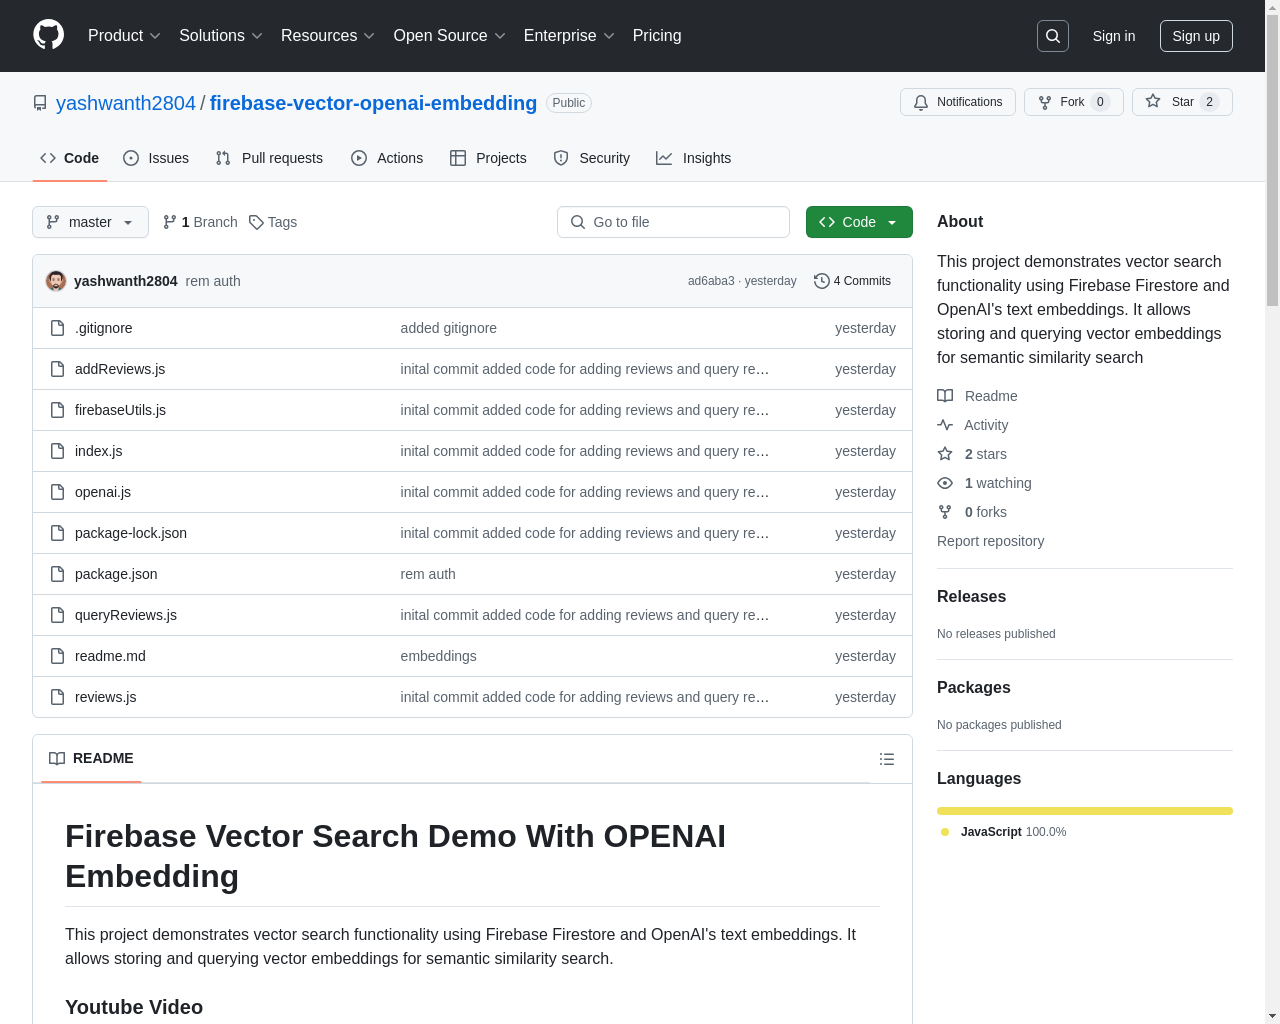Click the file icon next to package.json
Image resolution: width=1280 pixels, height=1024 pixels.
58,574
